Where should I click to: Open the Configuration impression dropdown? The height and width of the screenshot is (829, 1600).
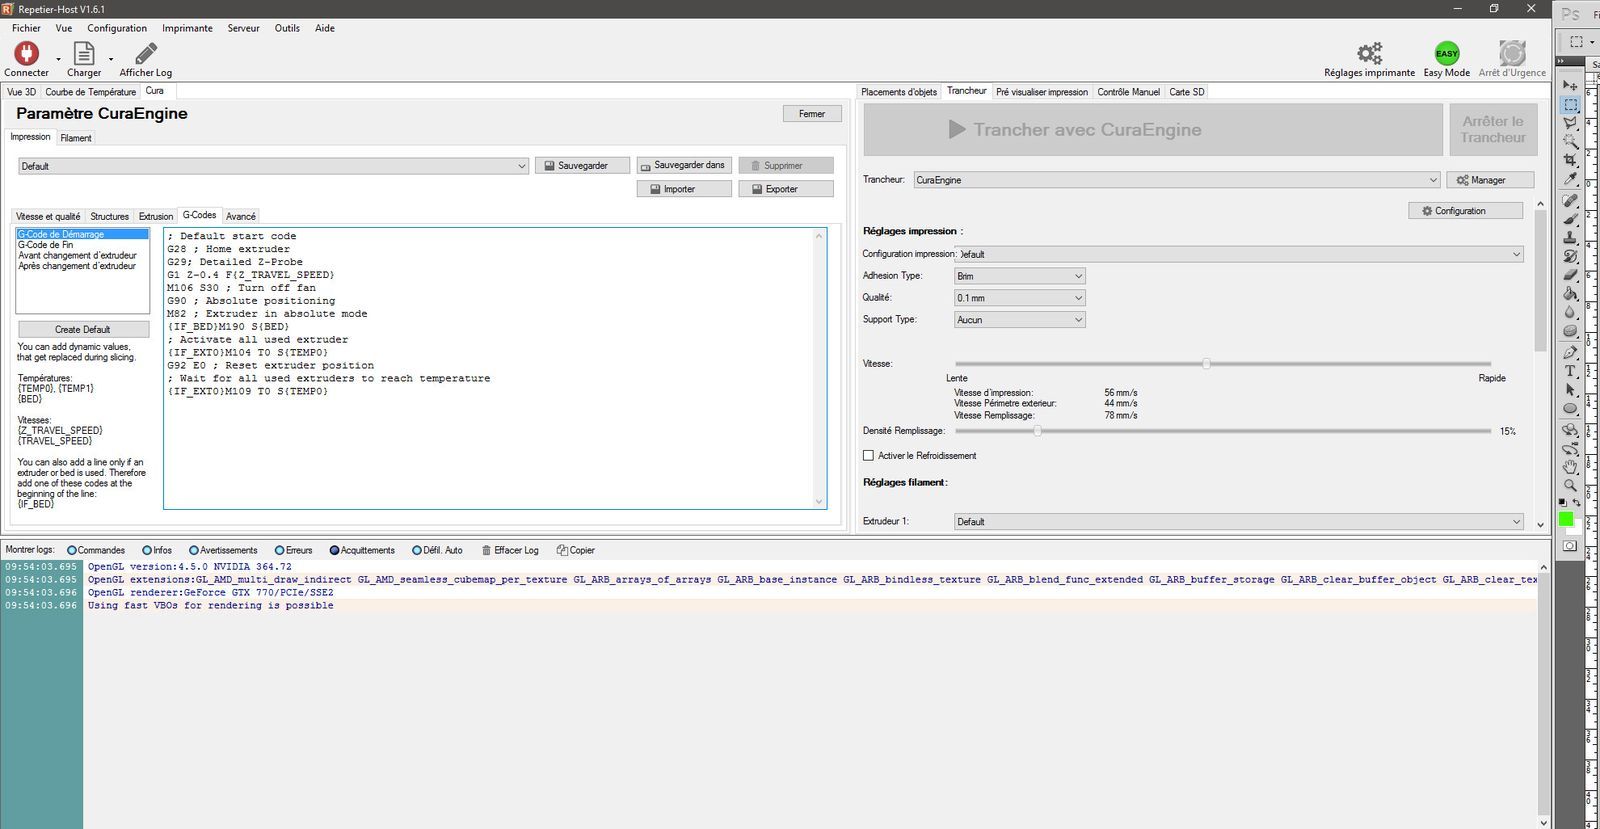pyautogui.click(x=1239, y=254)
